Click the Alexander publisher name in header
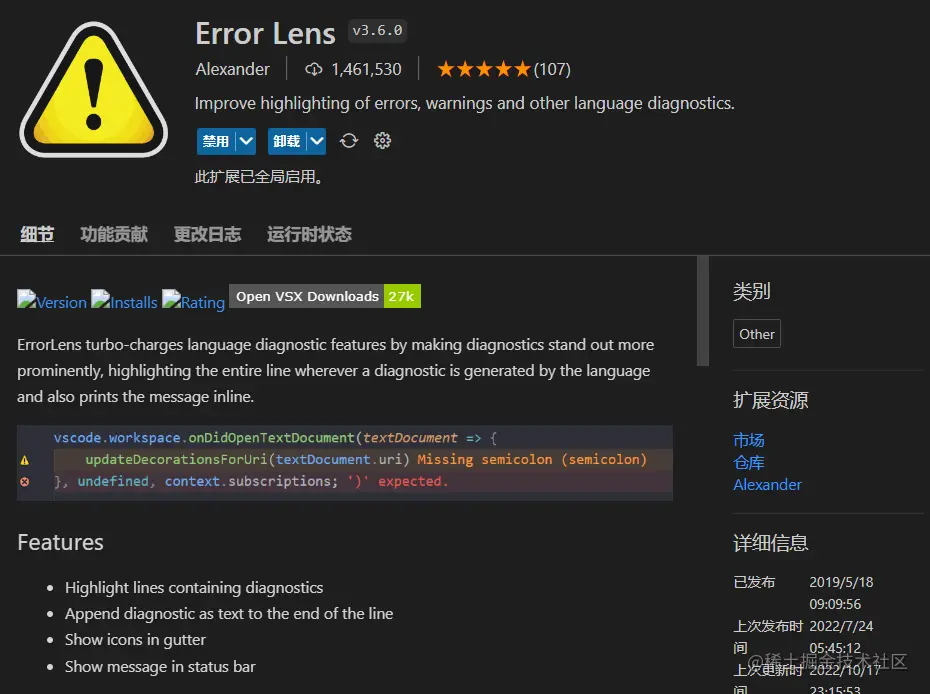 [232, 69]
